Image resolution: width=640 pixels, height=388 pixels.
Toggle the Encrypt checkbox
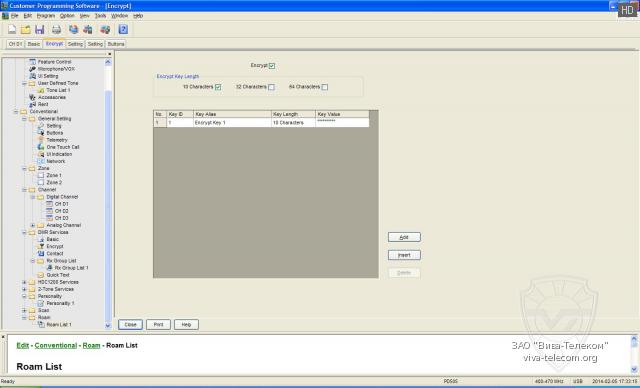(x=272, y=66)
